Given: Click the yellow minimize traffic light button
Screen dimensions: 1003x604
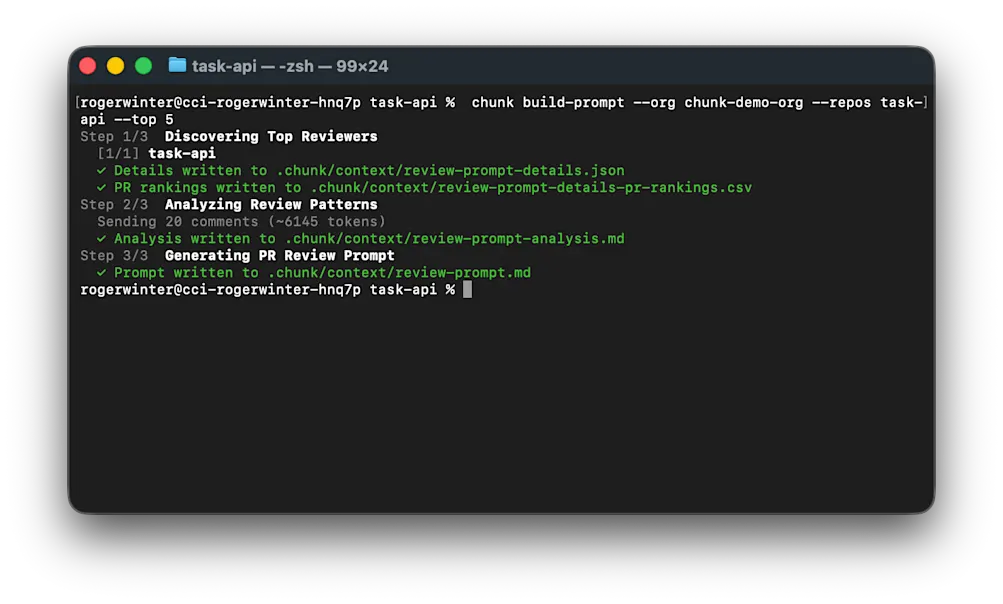Looking at the screenshot, I should click(115, 64).
